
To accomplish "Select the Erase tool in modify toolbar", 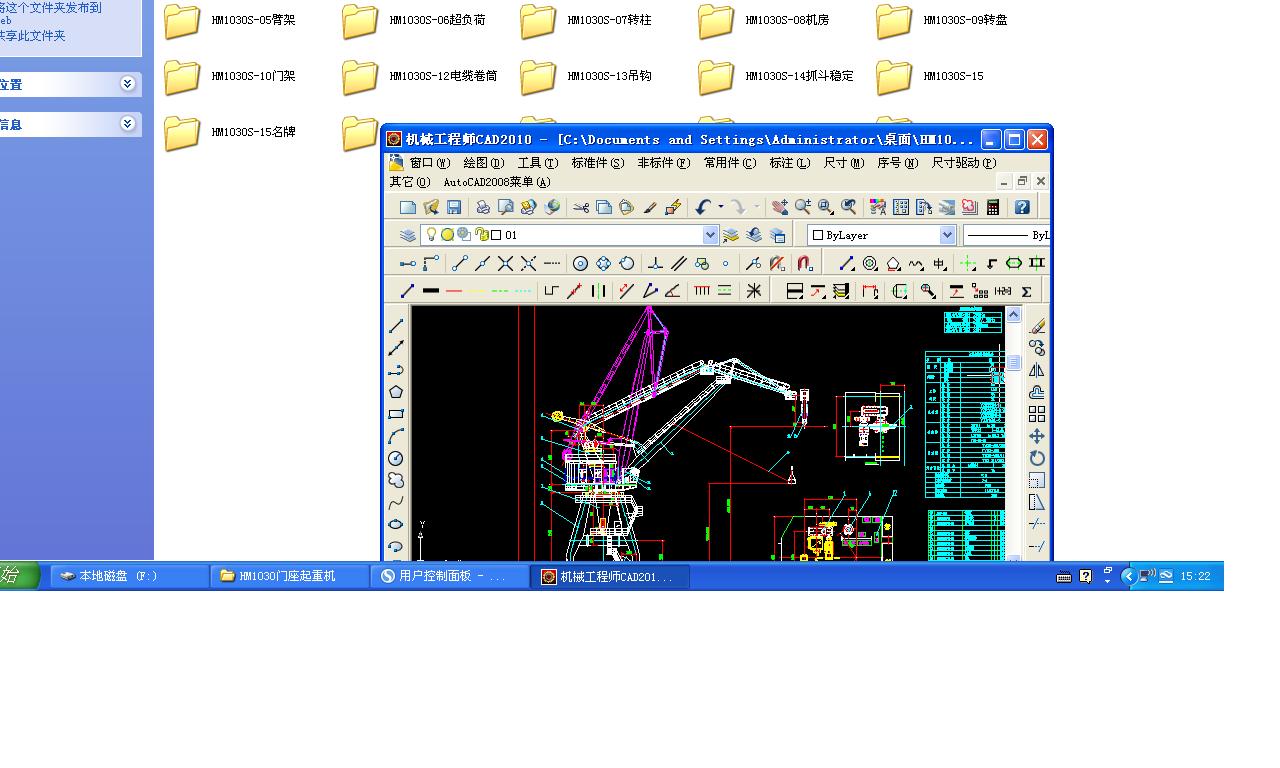I will tap(1037, 326).
